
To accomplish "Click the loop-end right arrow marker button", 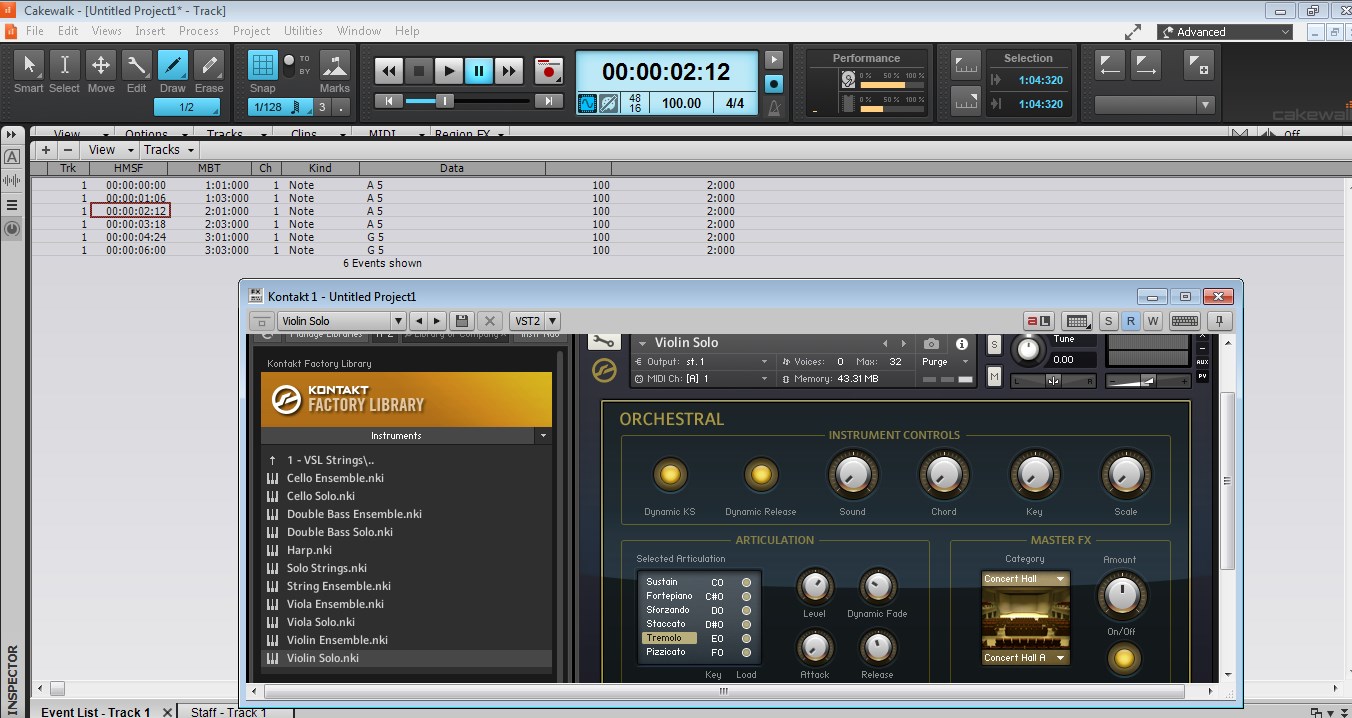I will click(x=1146, y=66).
